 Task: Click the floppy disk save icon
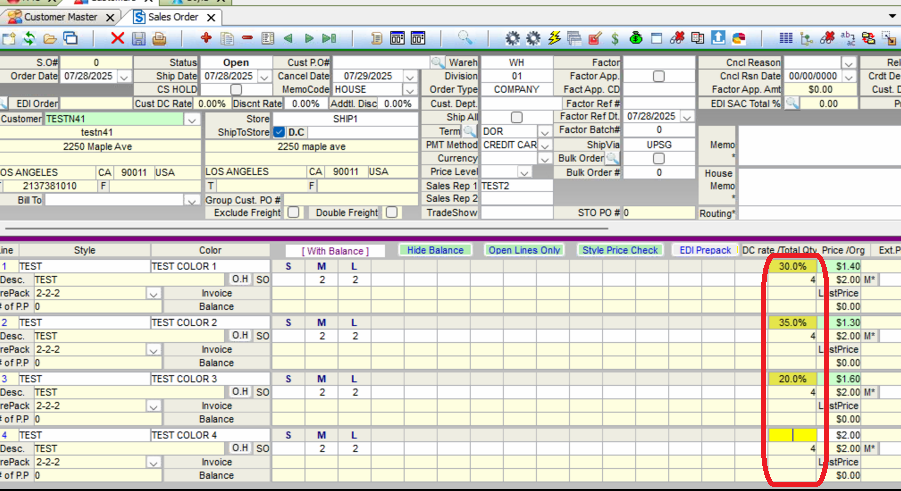pyautogui.click(x=138, y=39)
